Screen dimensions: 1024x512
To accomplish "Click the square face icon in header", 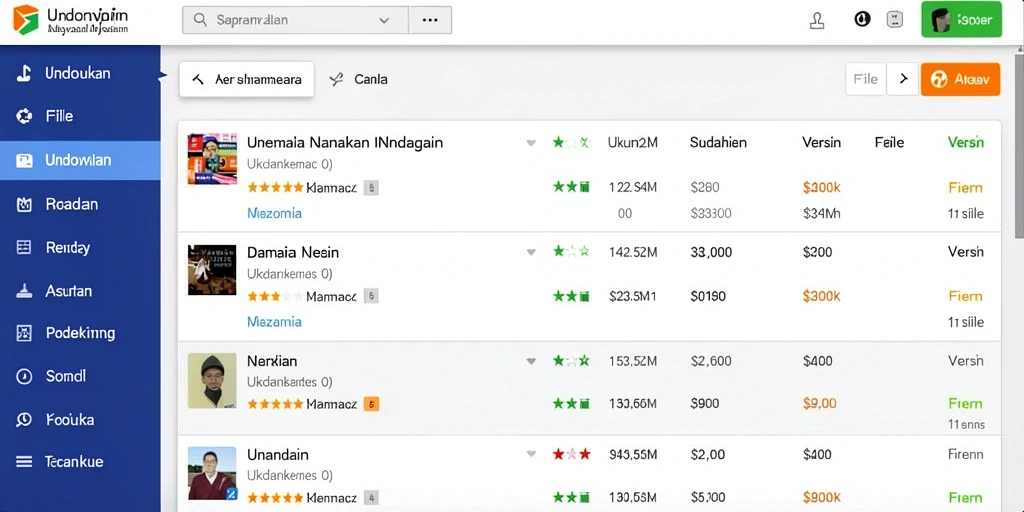I will pos(894,20).
